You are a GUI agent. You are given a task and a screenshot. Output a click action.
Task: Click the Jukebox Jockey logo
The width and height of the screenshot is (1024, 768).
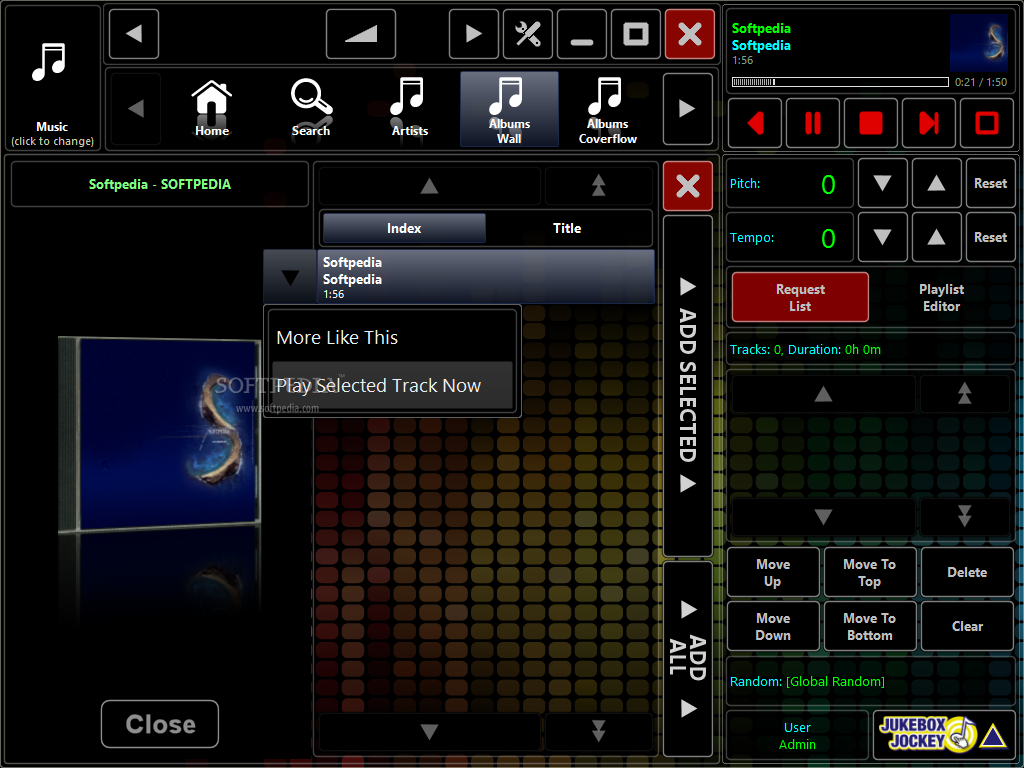(x=943, y=735)
